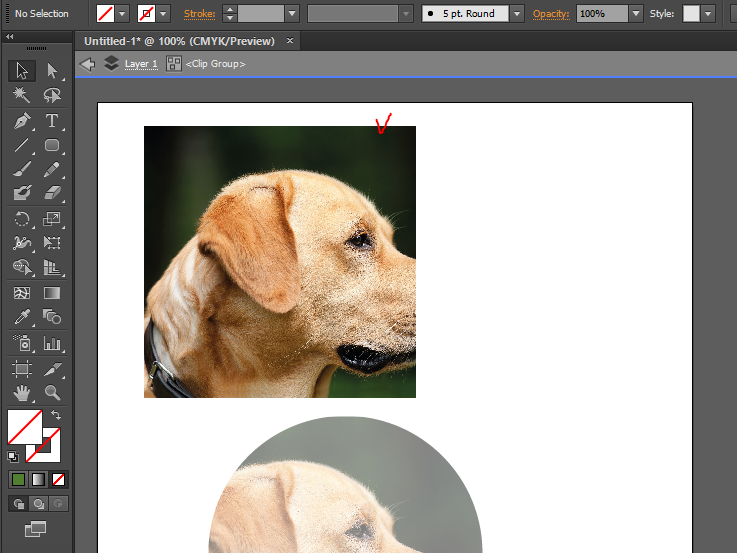
Task: Open the stroke weight dropdown
Action: (292, 14)
